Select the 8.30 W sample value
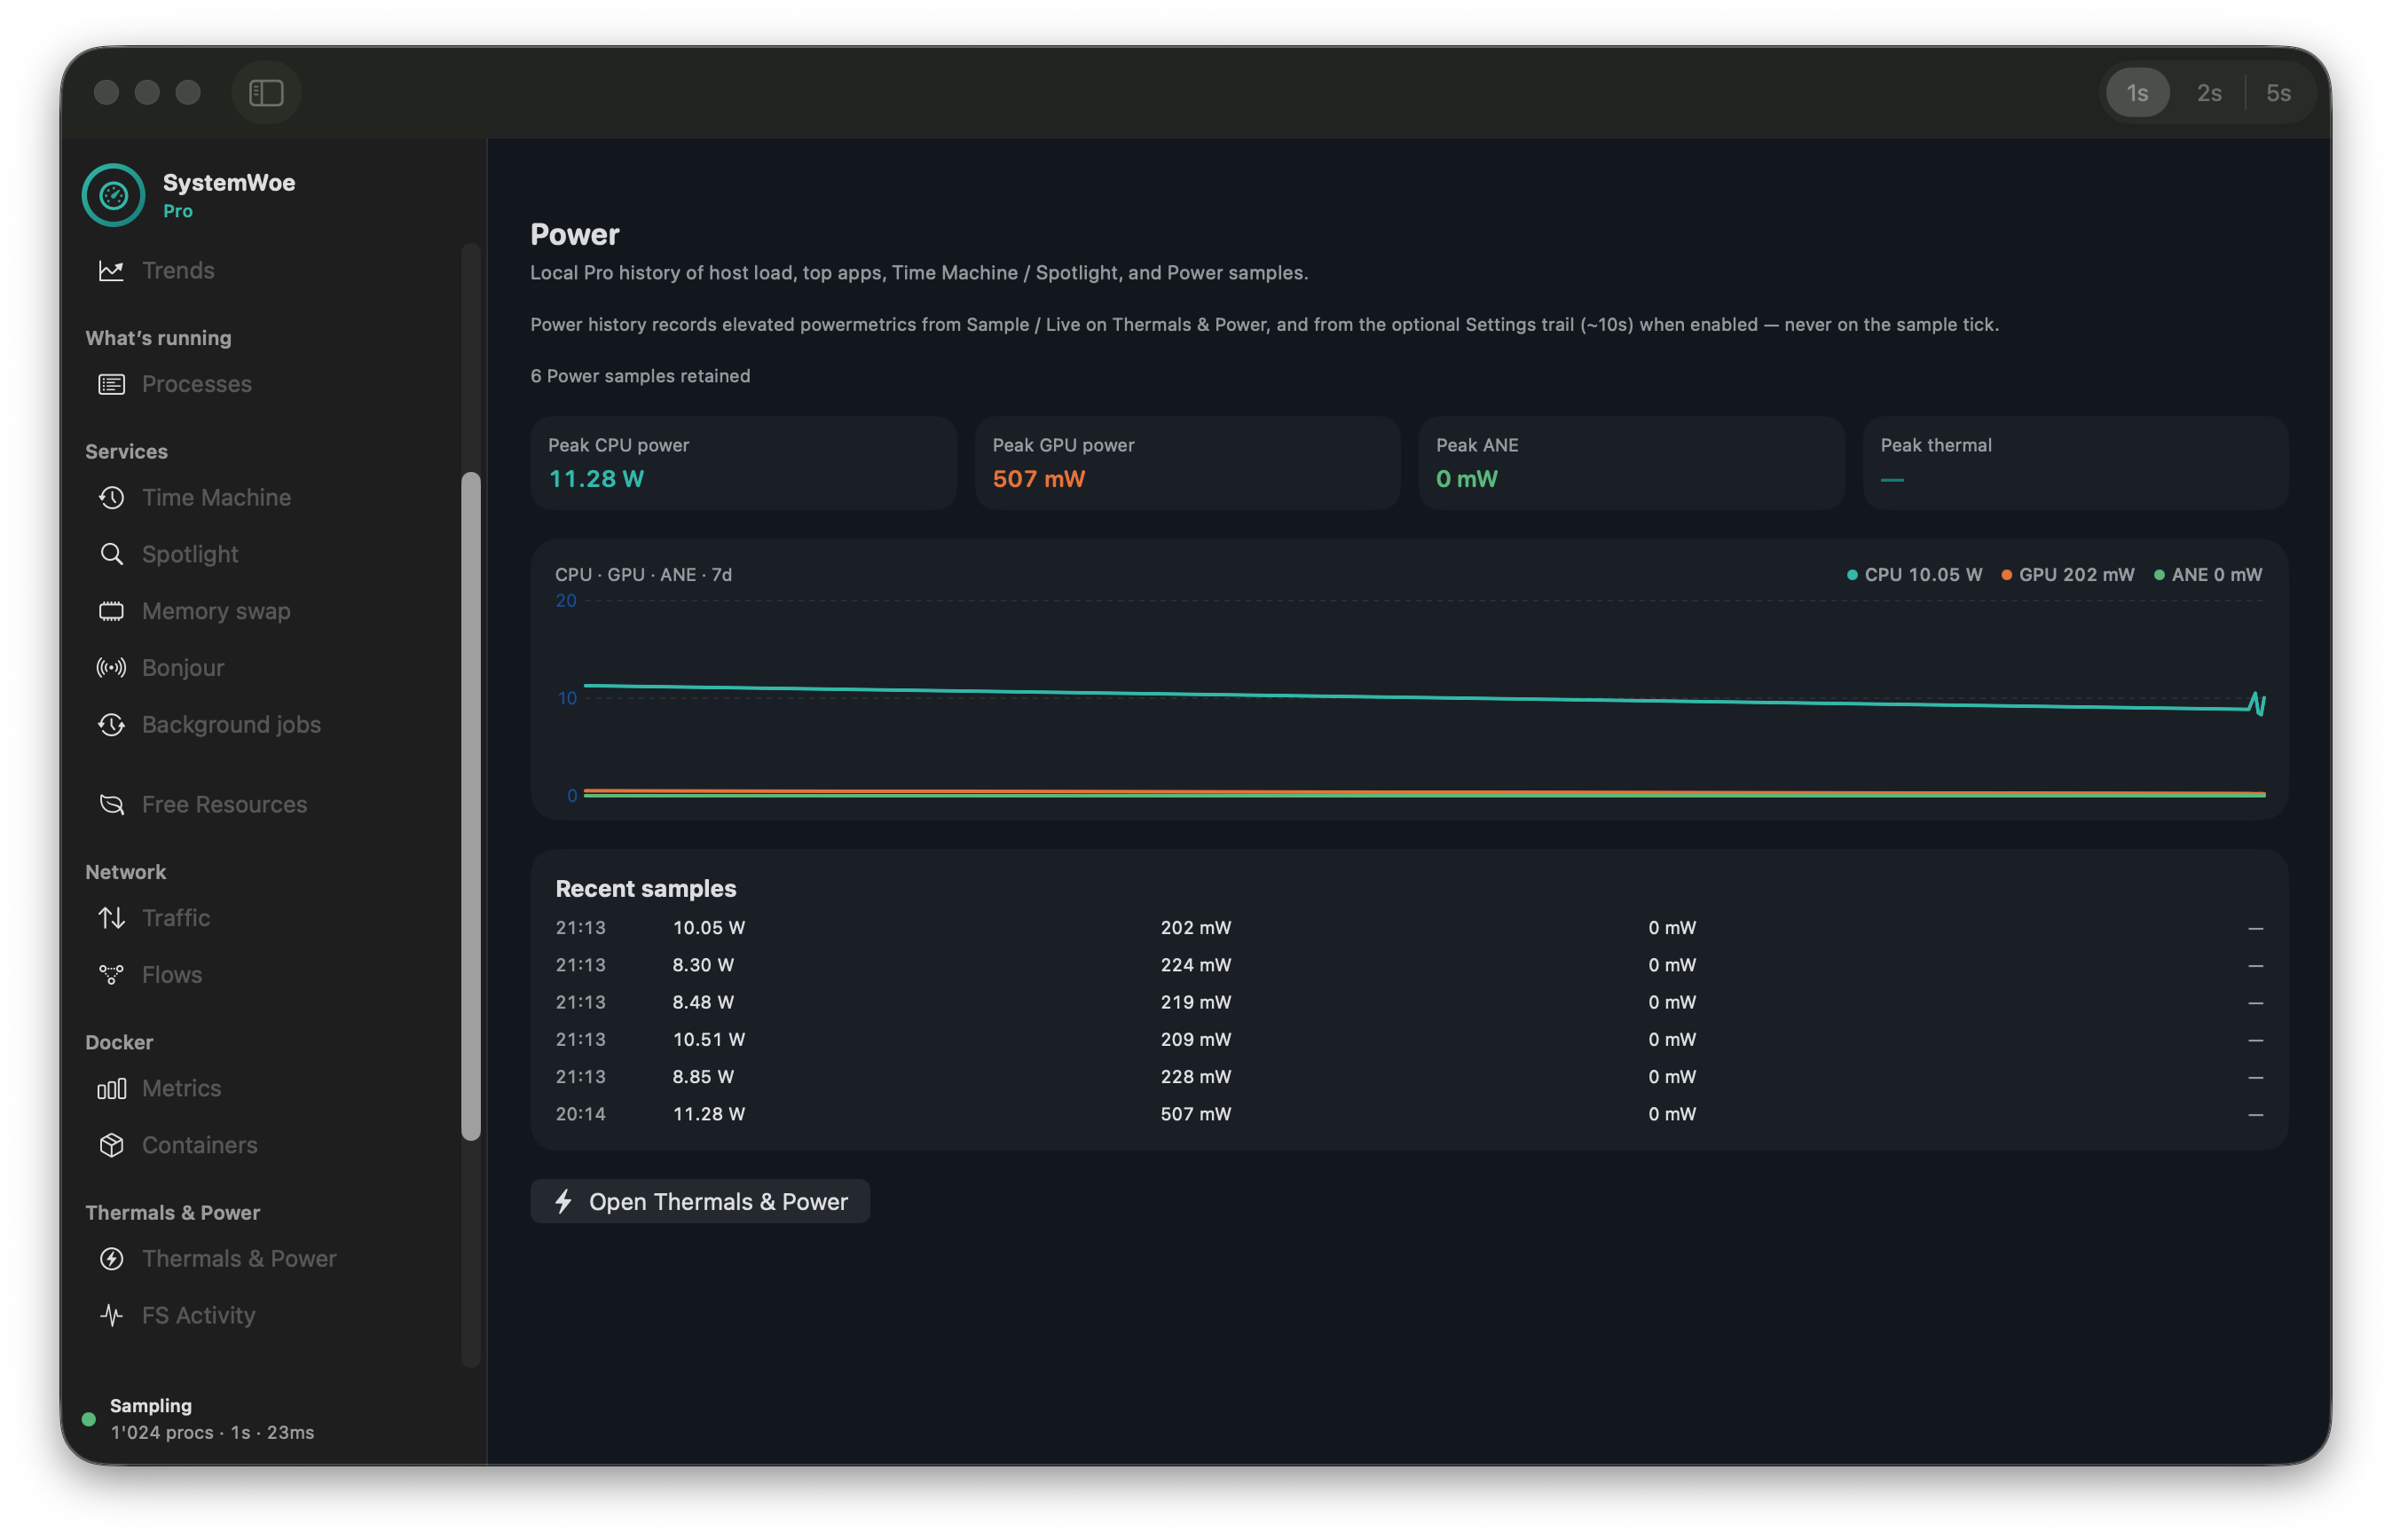2392x1540 pixels. (x=703, y=965)
